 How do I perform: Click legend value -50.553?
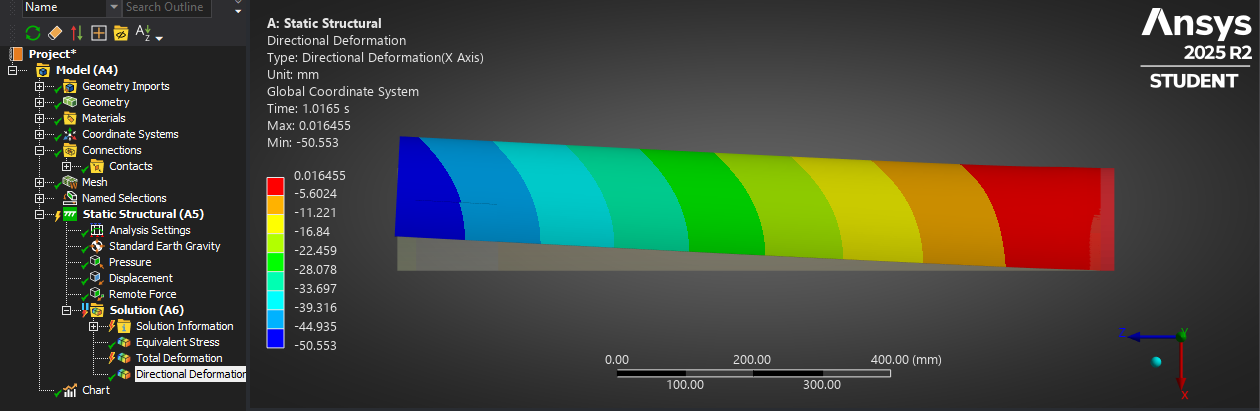click(318, 345)
